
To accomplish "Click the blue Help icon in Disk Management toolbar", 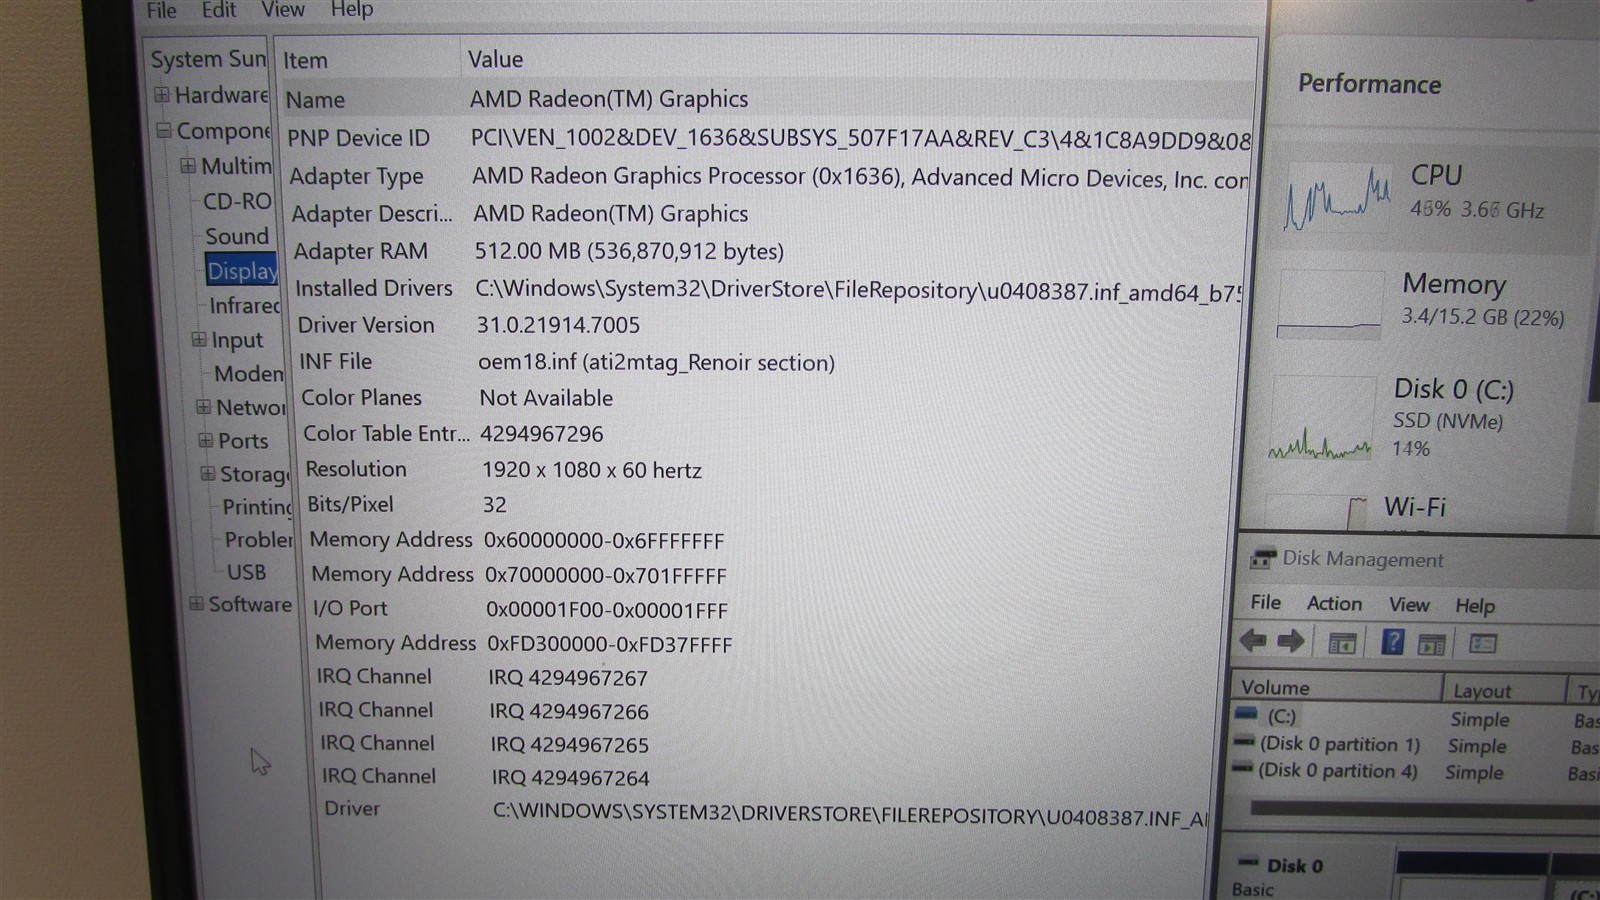I will pyautogui.click(x=1392, y=642).
